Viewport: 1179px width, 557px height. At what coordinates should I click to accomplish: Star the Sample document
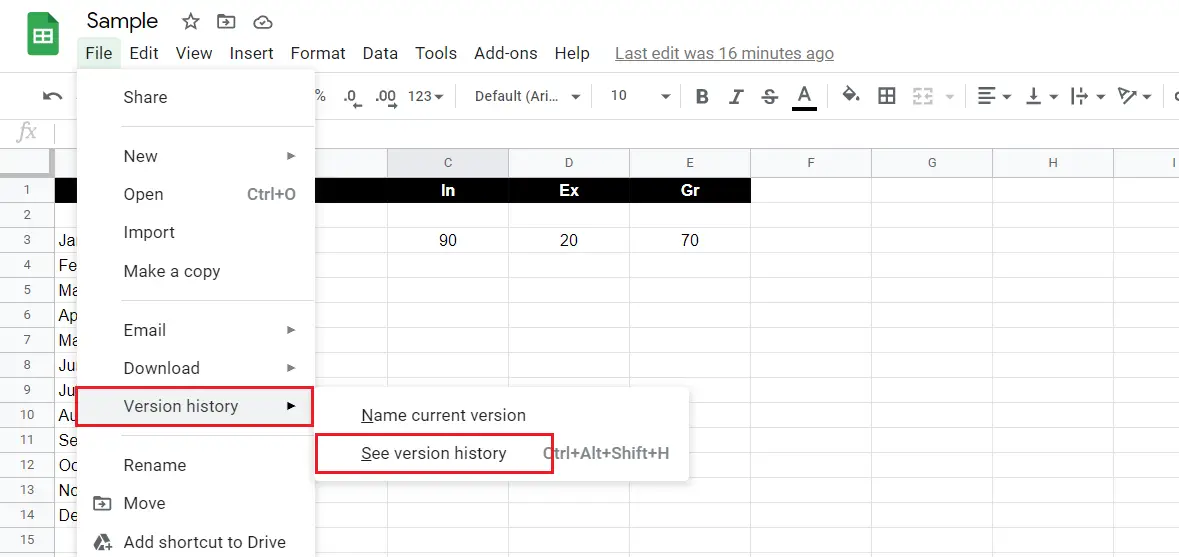191,22
